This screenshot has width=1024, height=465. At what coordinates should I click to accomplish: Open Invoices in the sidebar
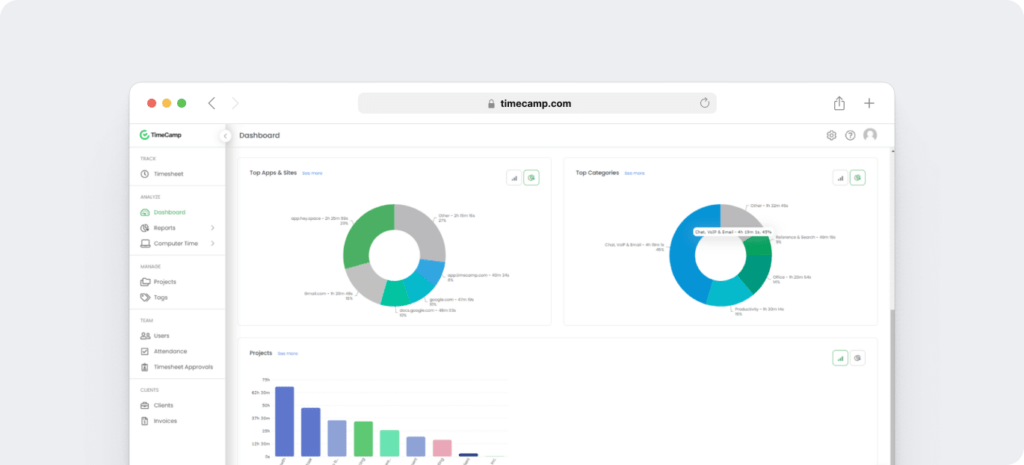coord(159,421)
